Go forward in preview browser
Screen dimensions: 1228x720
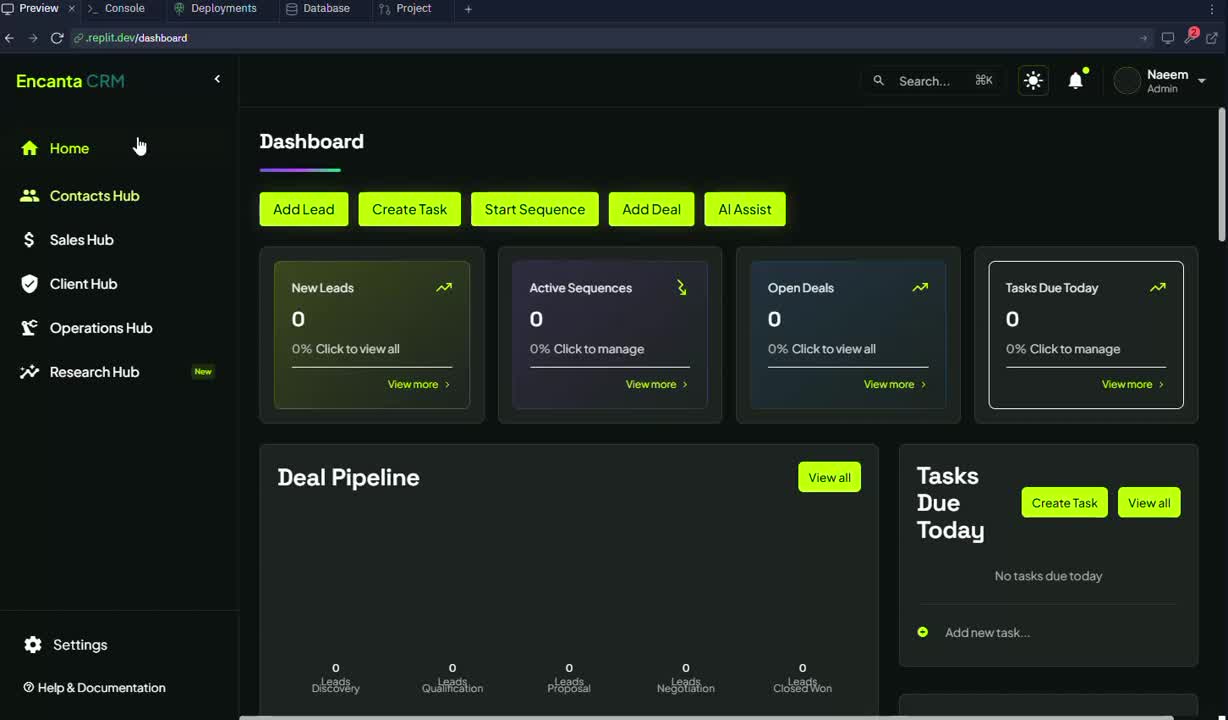[33, 38]
